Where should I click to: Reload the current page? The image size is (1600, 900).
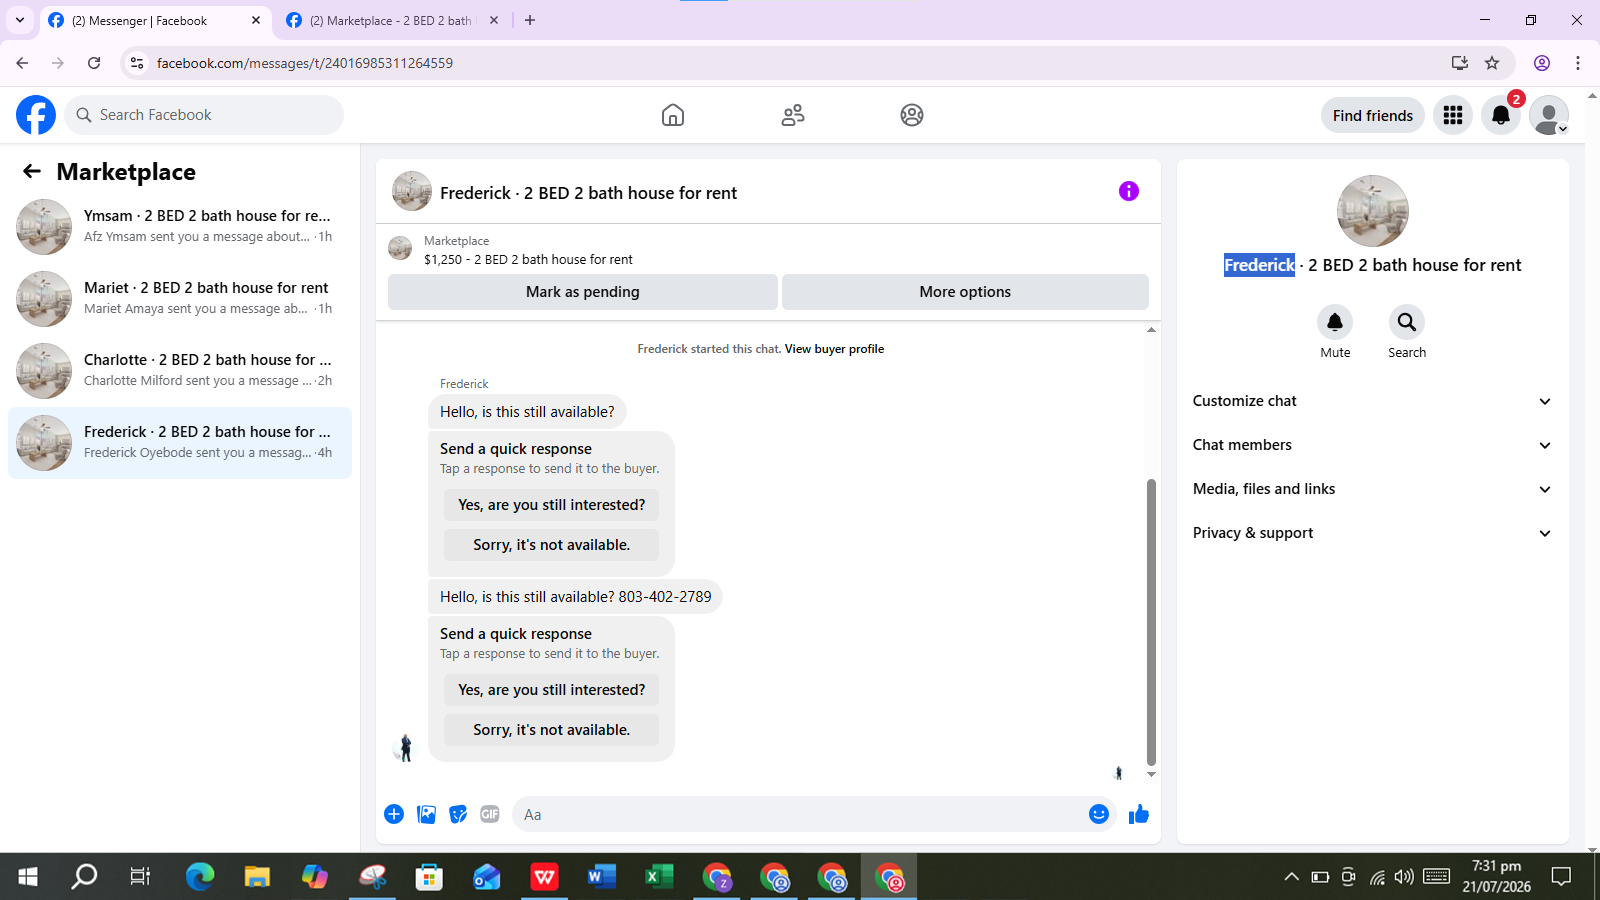click(94, 63)
